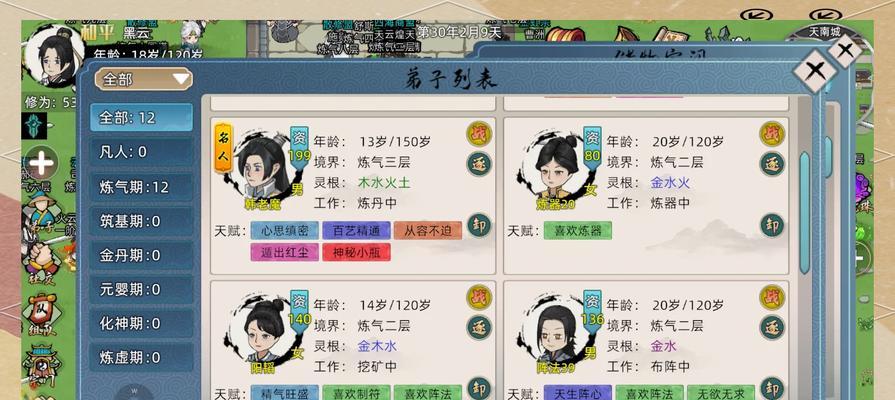Select the 全部: 12 category tab
Viewport: 895px width, 400px height.
click(142, 118)
